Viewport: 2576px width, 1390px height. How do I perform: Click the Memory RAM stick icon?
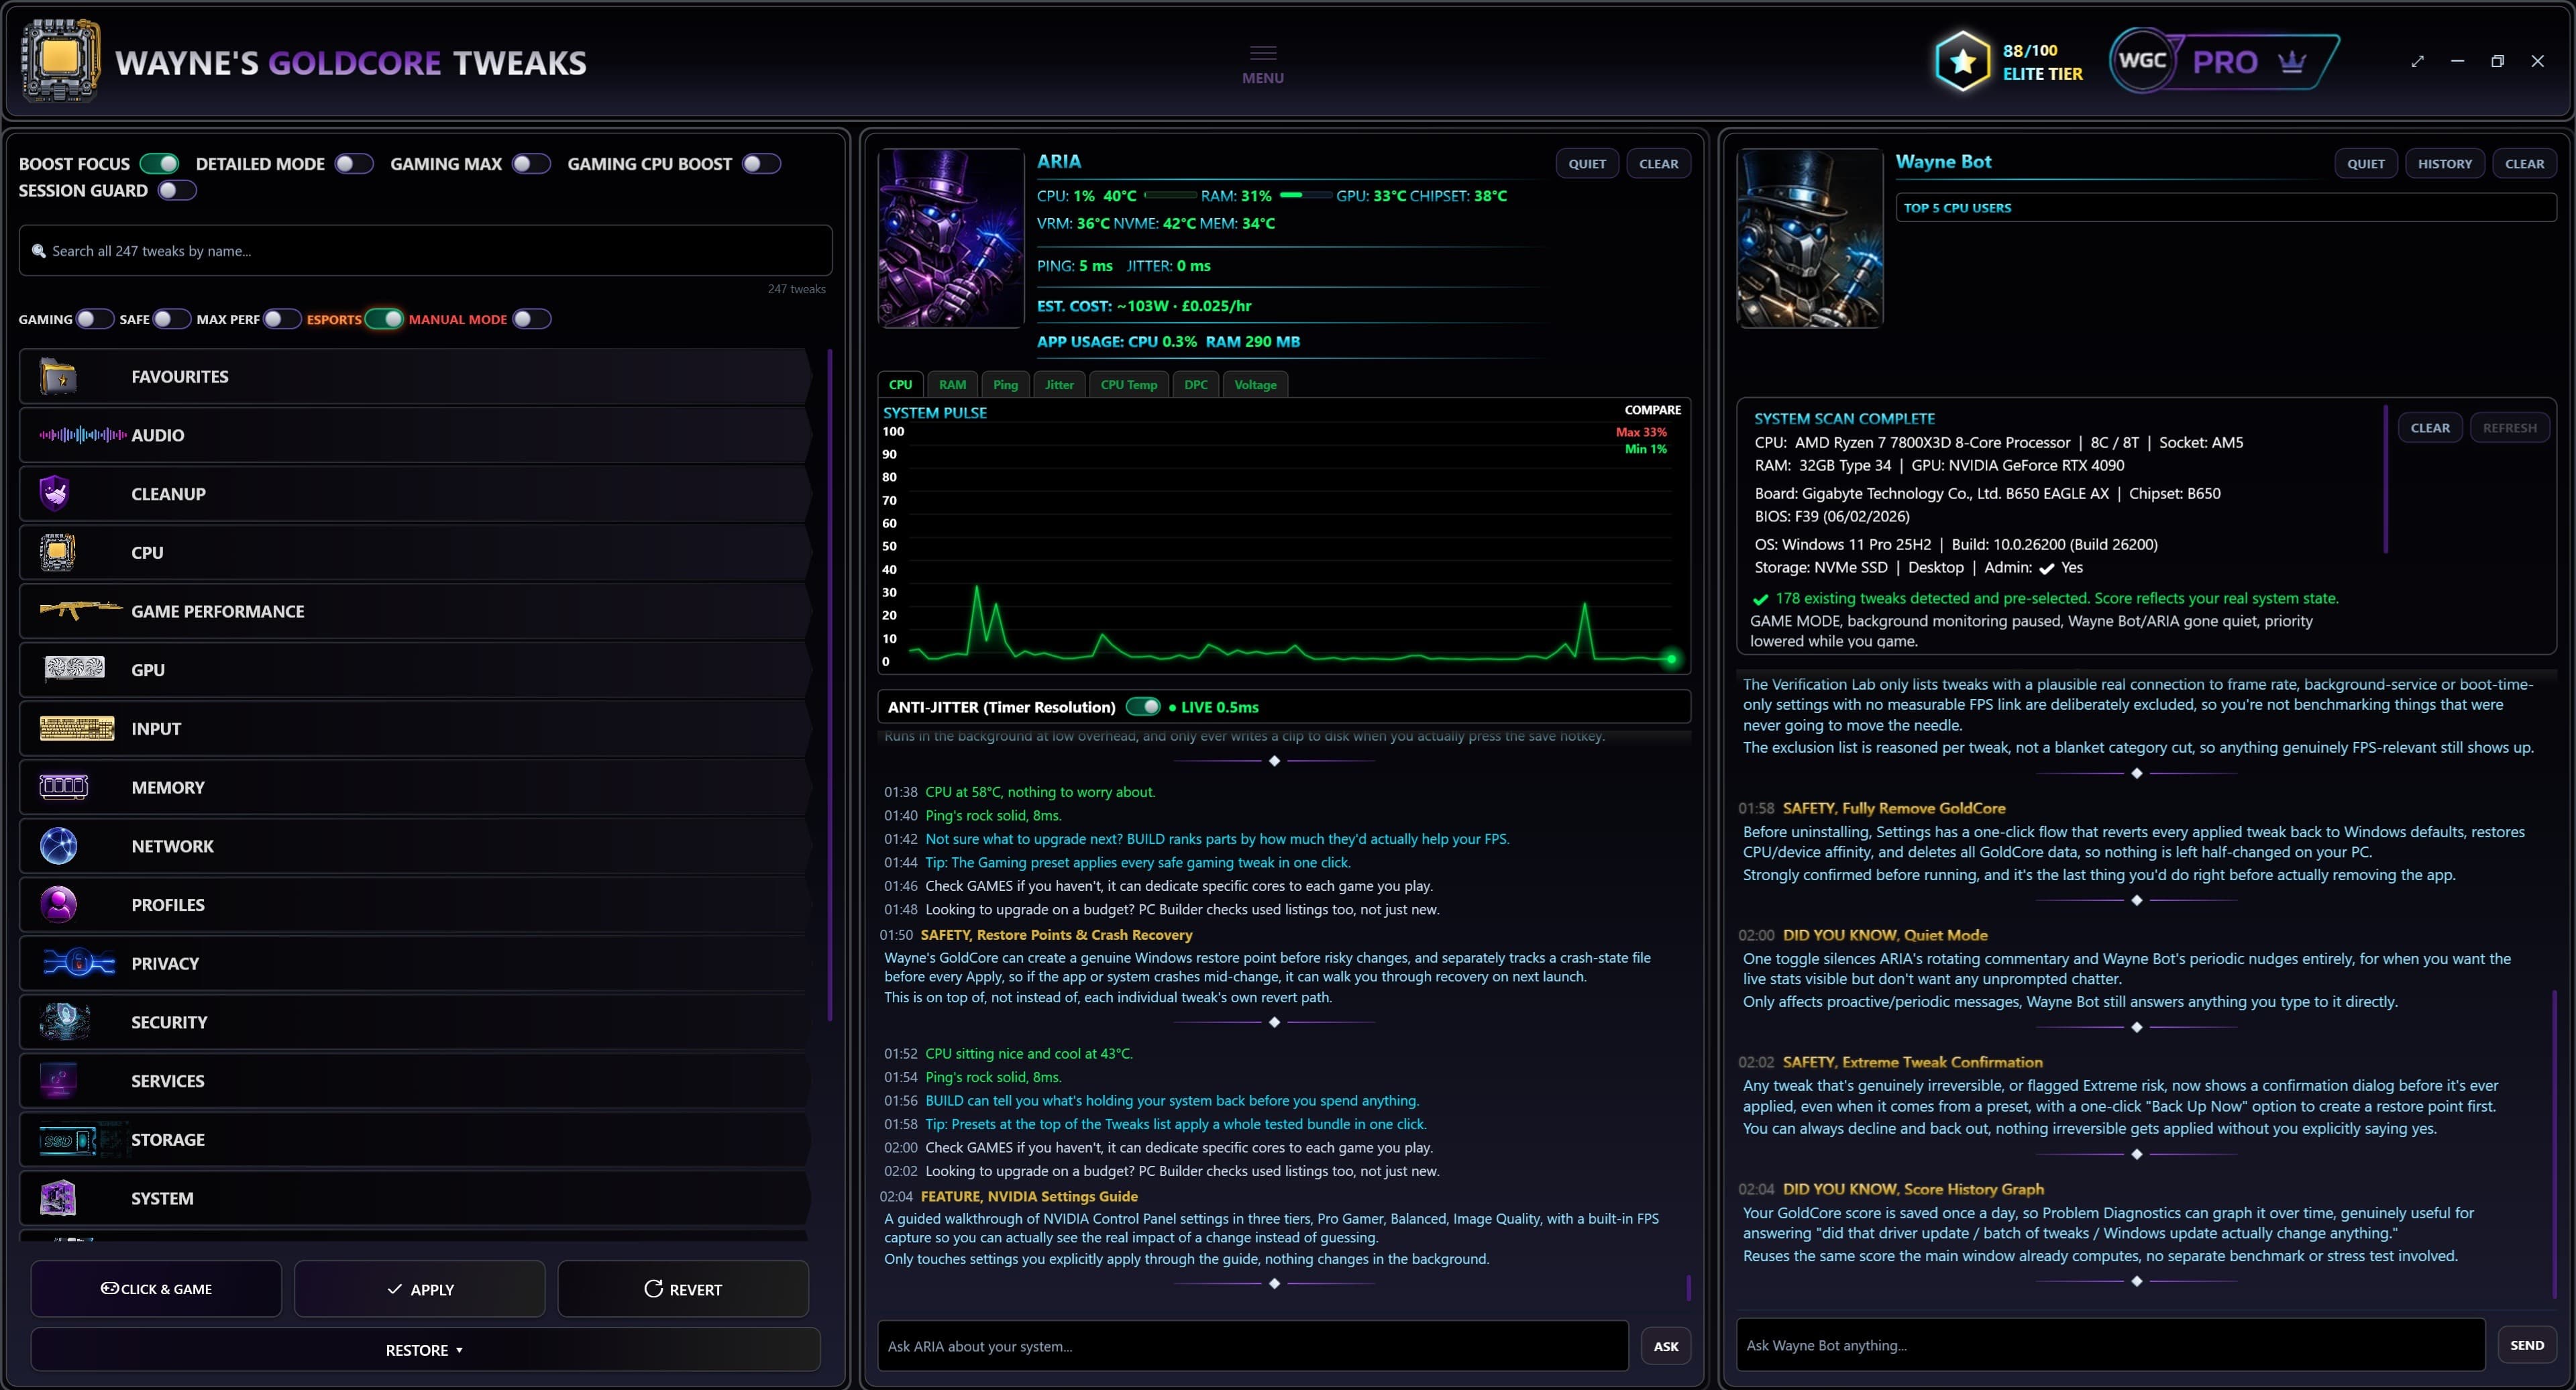click(x=63, y=787)
